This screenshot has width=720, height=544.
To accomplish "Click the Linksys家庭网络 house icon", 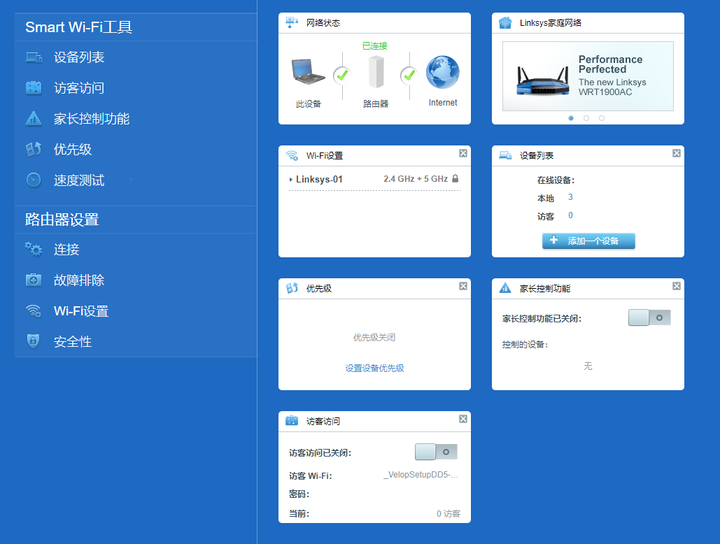I will click(505, 22).
